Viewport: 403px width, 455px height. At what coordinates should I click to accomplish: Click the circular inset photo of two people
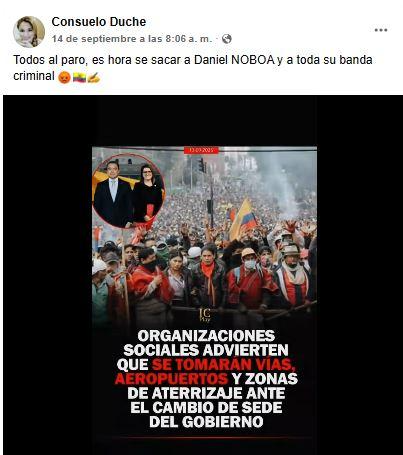tap(128, 191)
